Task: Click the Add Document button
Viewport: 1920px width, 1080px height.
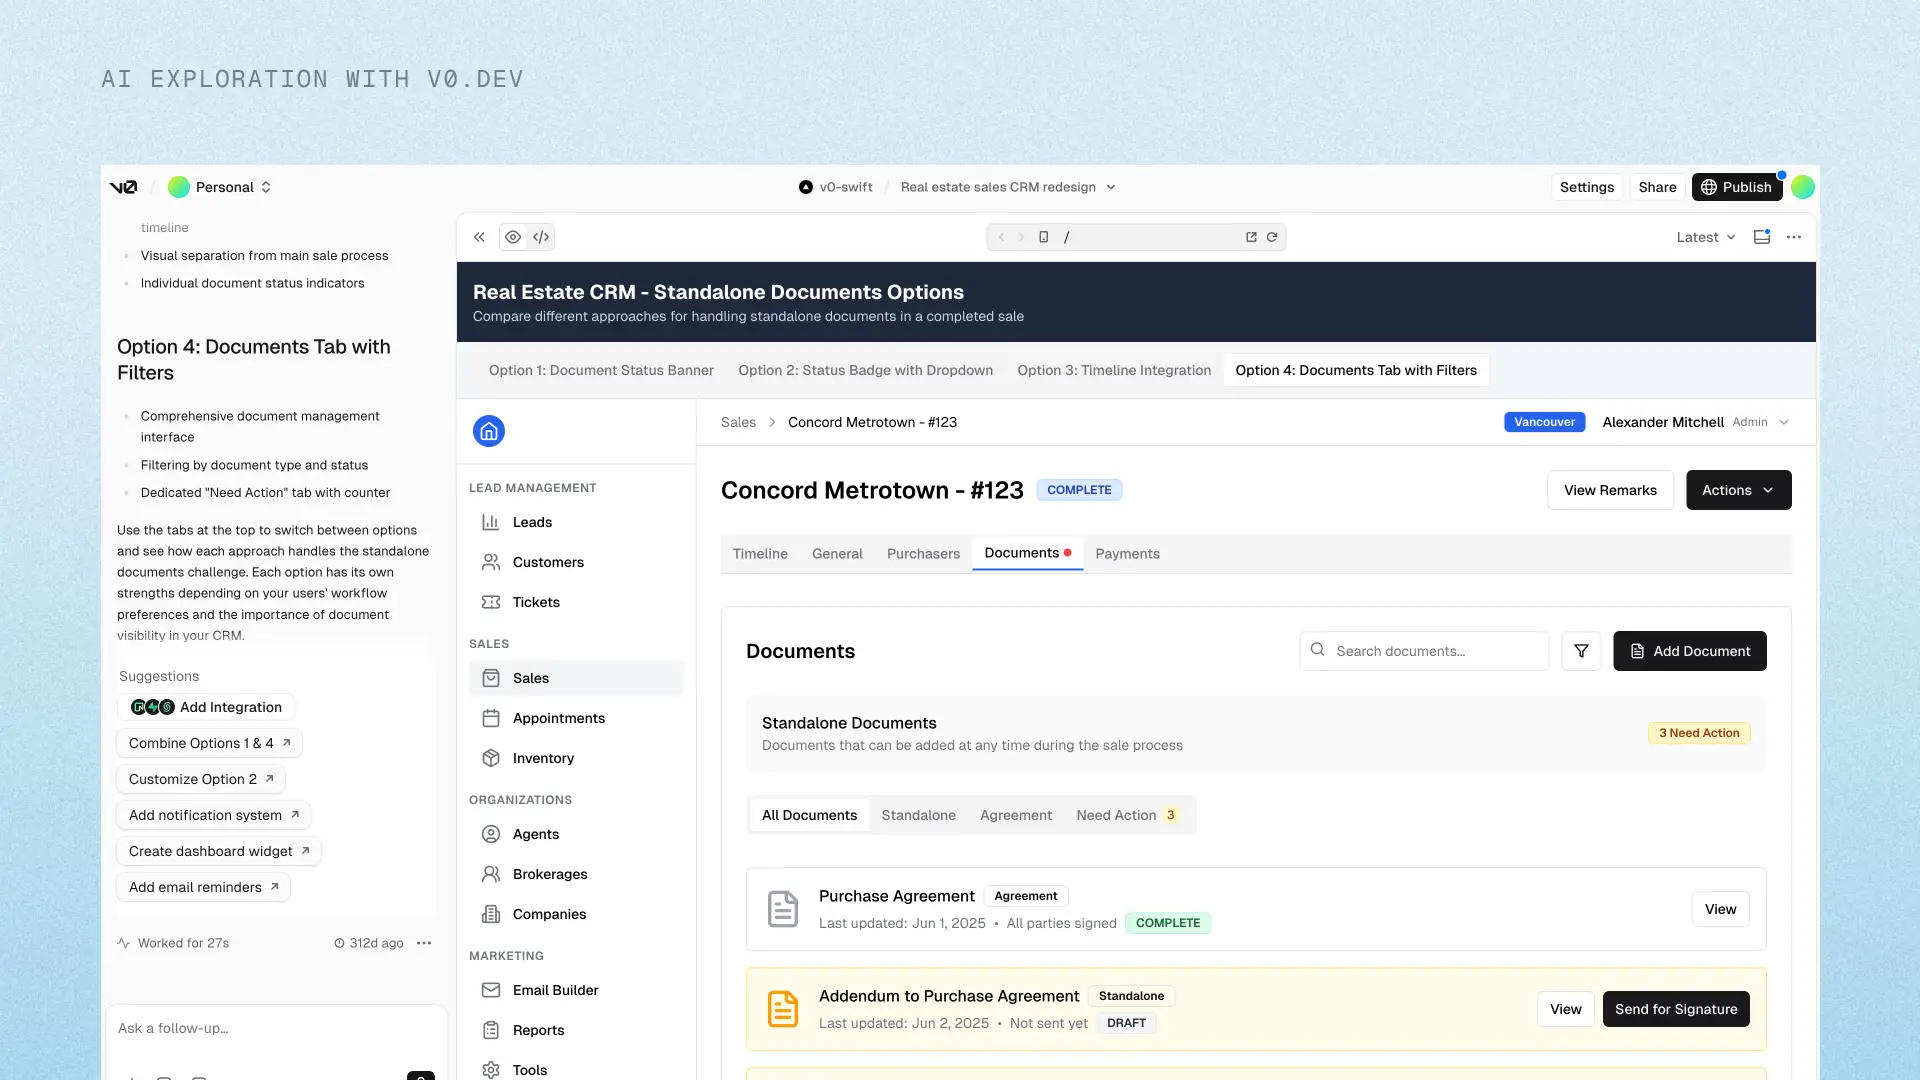Action: point(1689,651)
